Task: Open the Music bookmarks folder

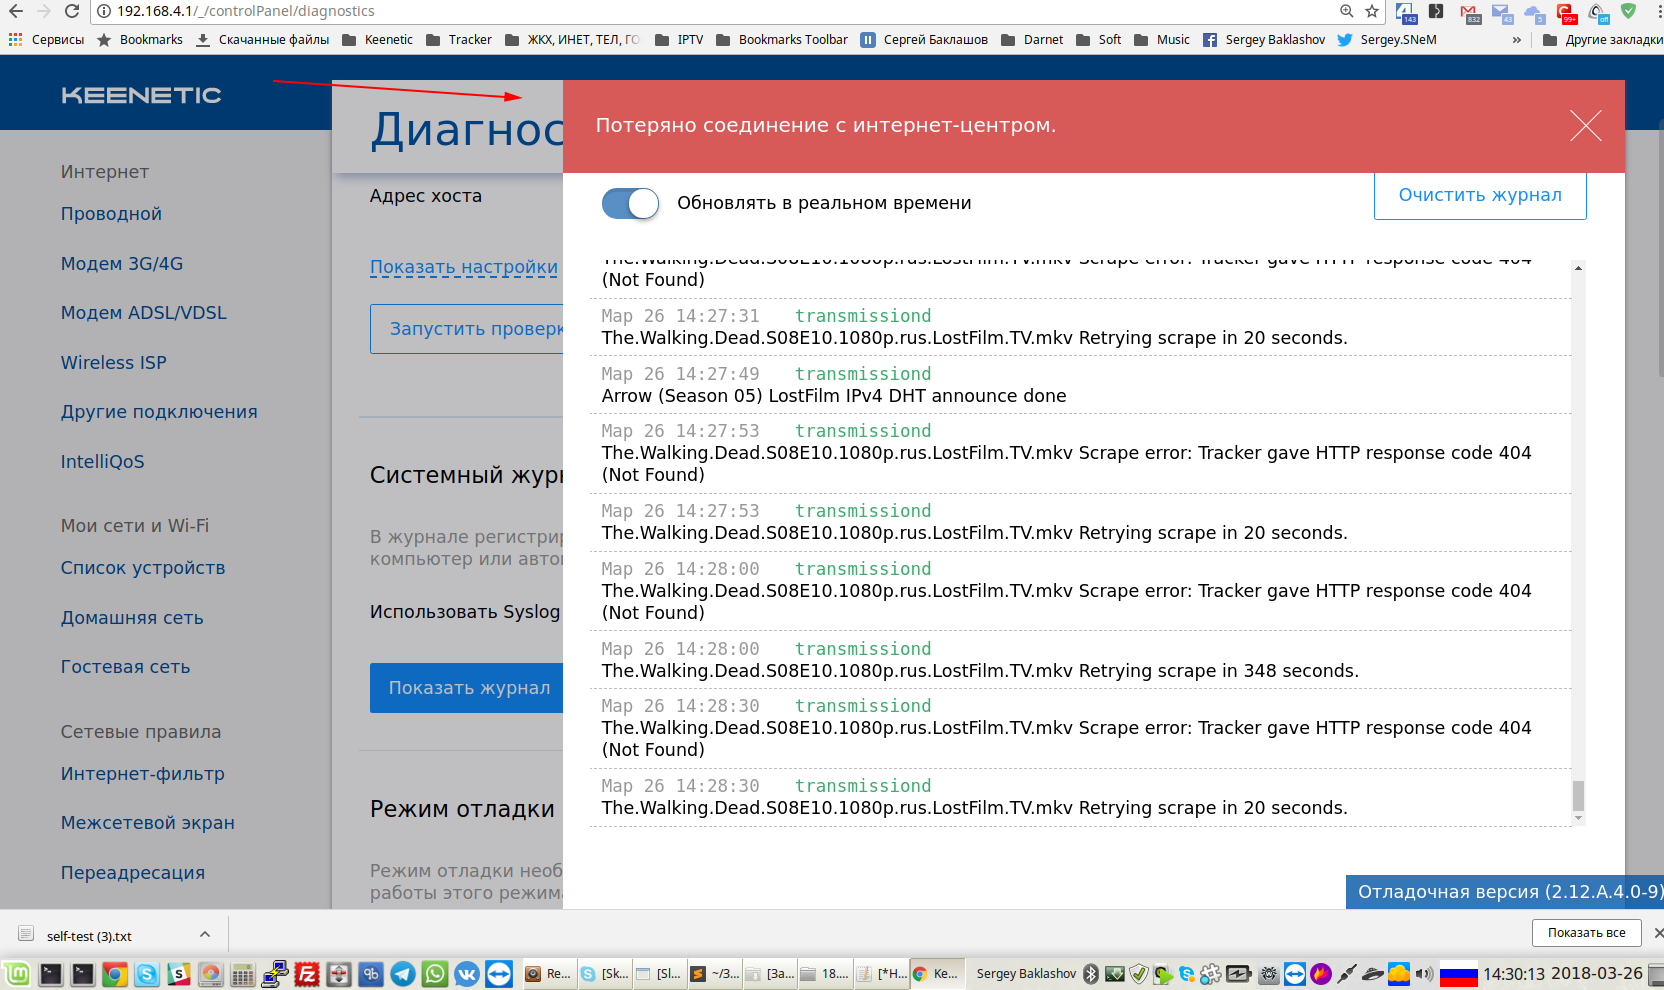Action: (1162, 40)
